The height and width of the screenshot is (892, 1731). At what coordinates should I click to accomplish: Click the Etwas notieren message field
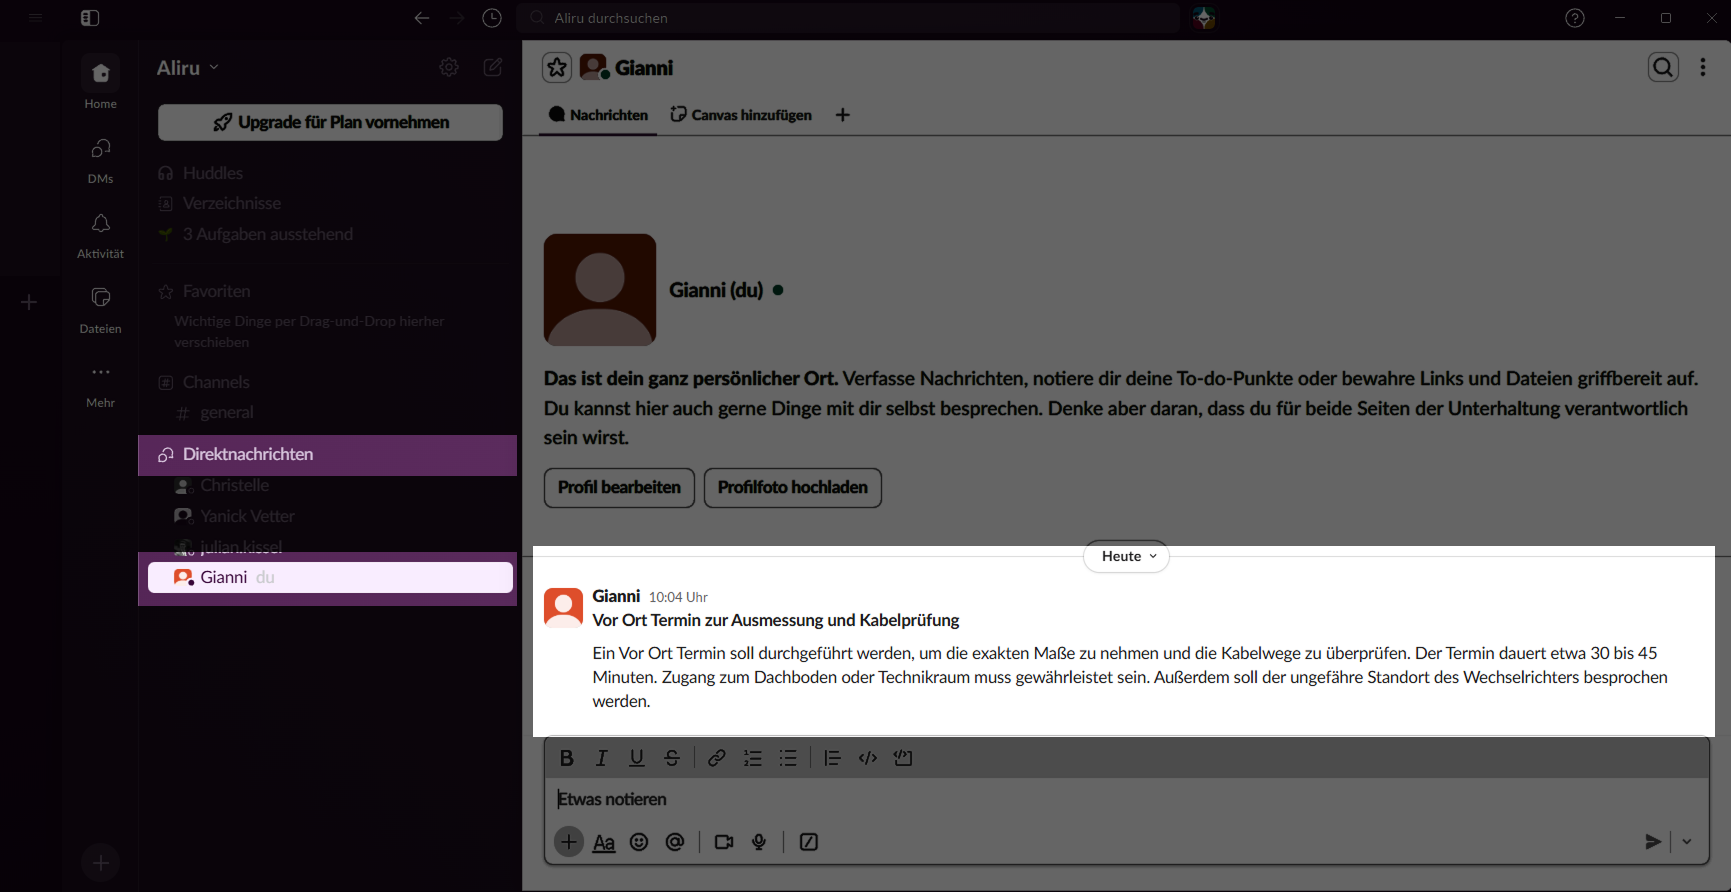tap(1127, 799)
